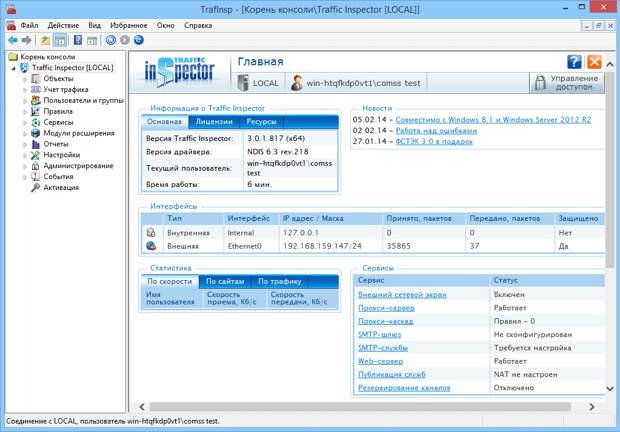Click the Управление доступом button
This screenshot has height=432, width=620.
coord(567,83)
